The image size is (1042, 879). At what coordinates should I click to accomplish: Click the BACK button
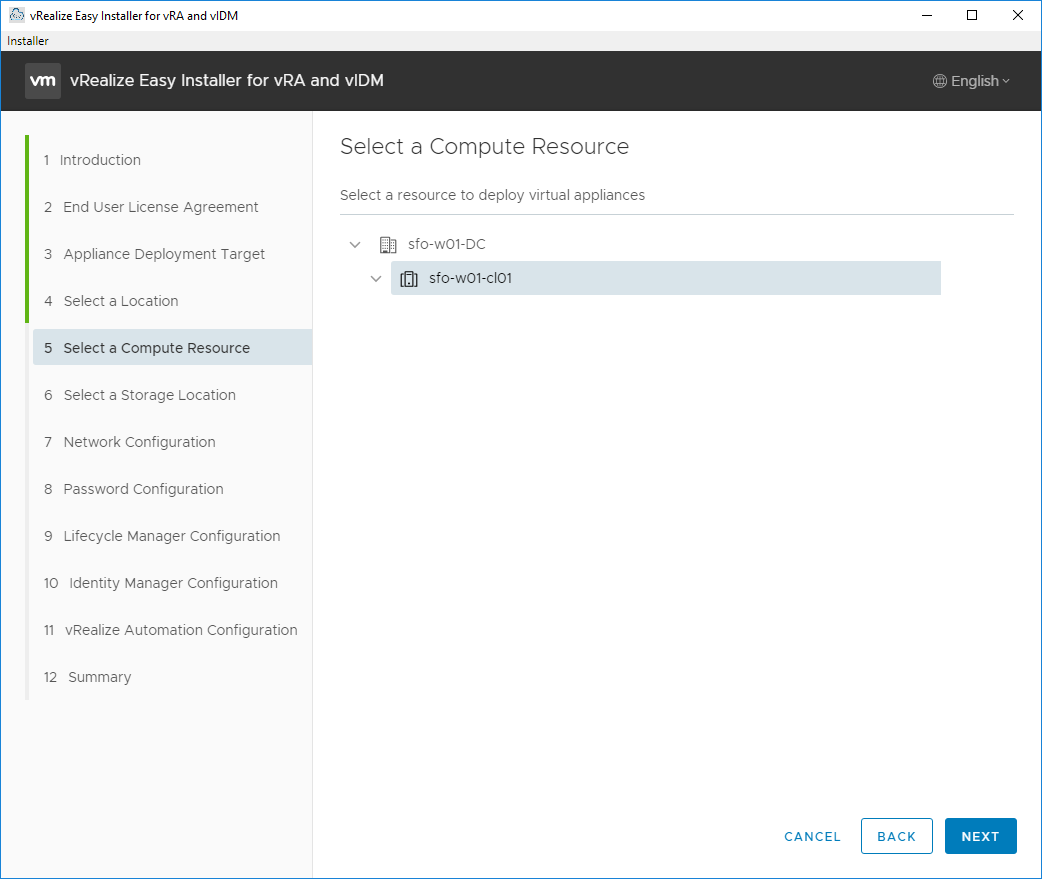pos(896,836)
